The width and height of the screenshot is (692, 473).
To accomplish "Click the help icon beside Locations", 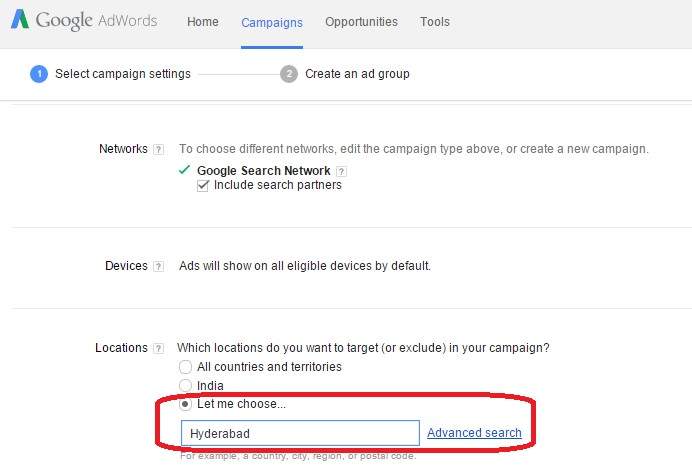I will coord(158,348).
